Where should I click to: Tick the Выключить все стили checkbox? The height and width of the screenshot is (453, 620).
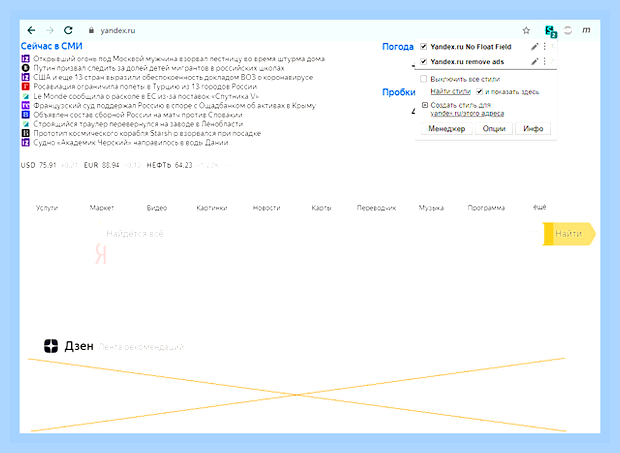(x=423, y=79)
